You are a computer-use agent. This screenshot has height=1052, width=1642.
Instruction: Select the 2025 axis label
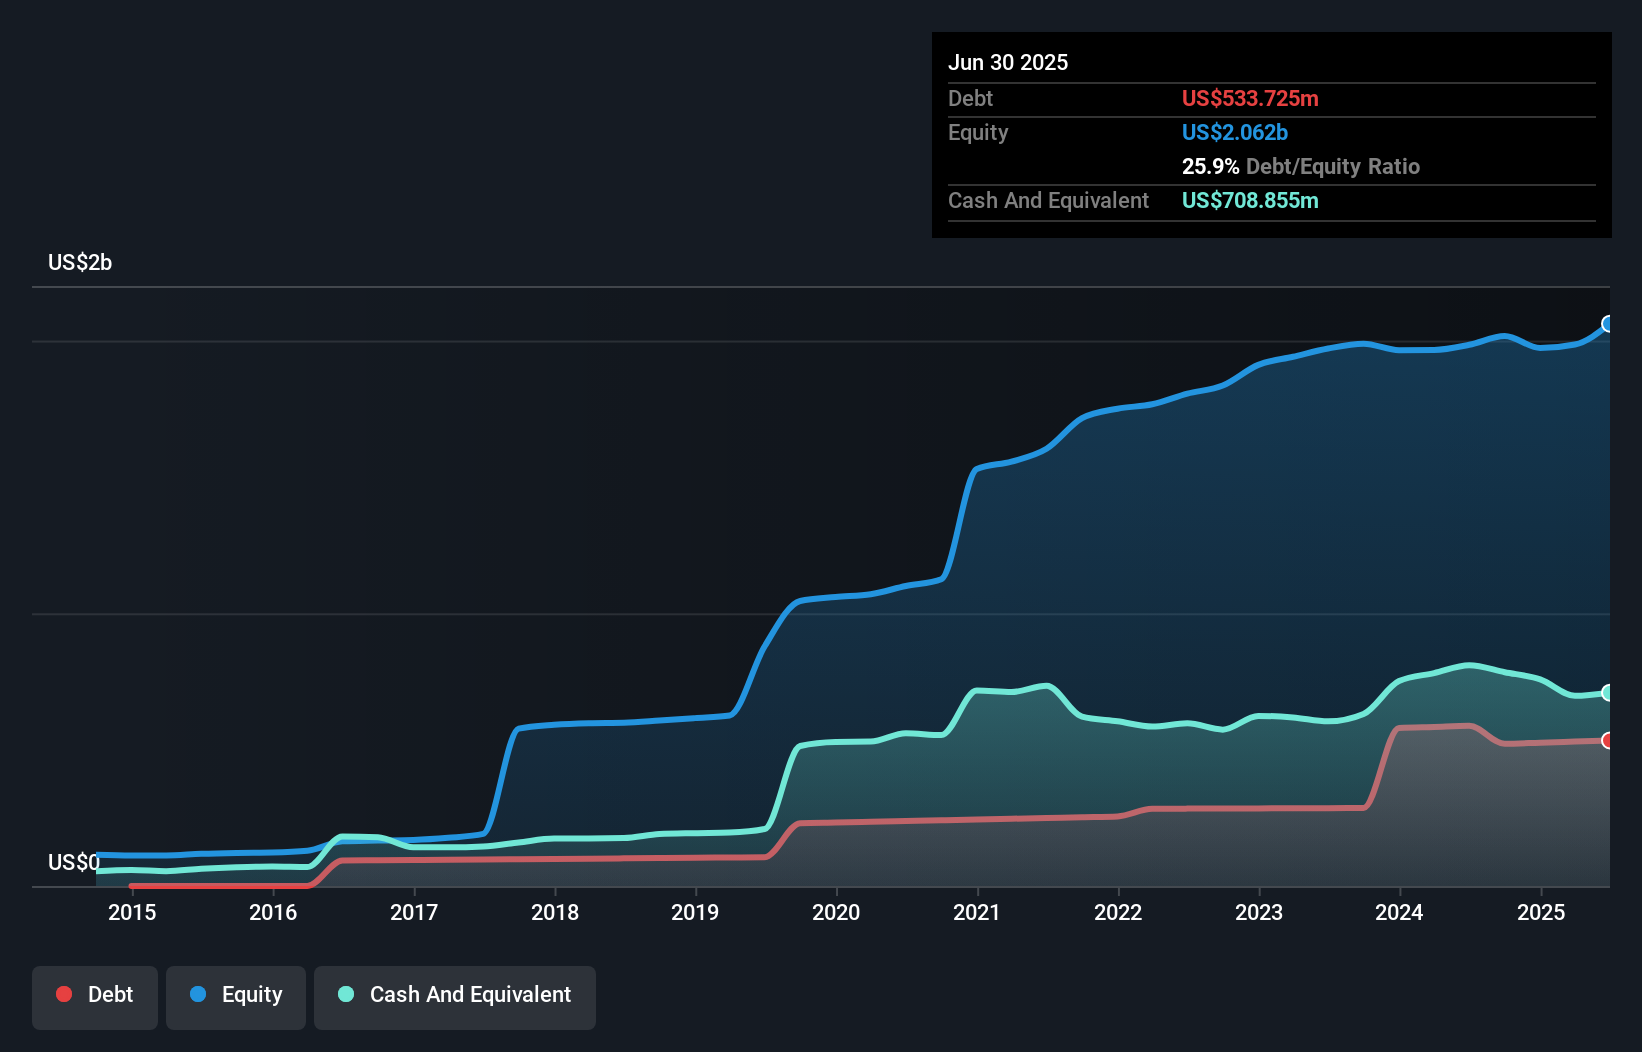(x=1541, y=913)
